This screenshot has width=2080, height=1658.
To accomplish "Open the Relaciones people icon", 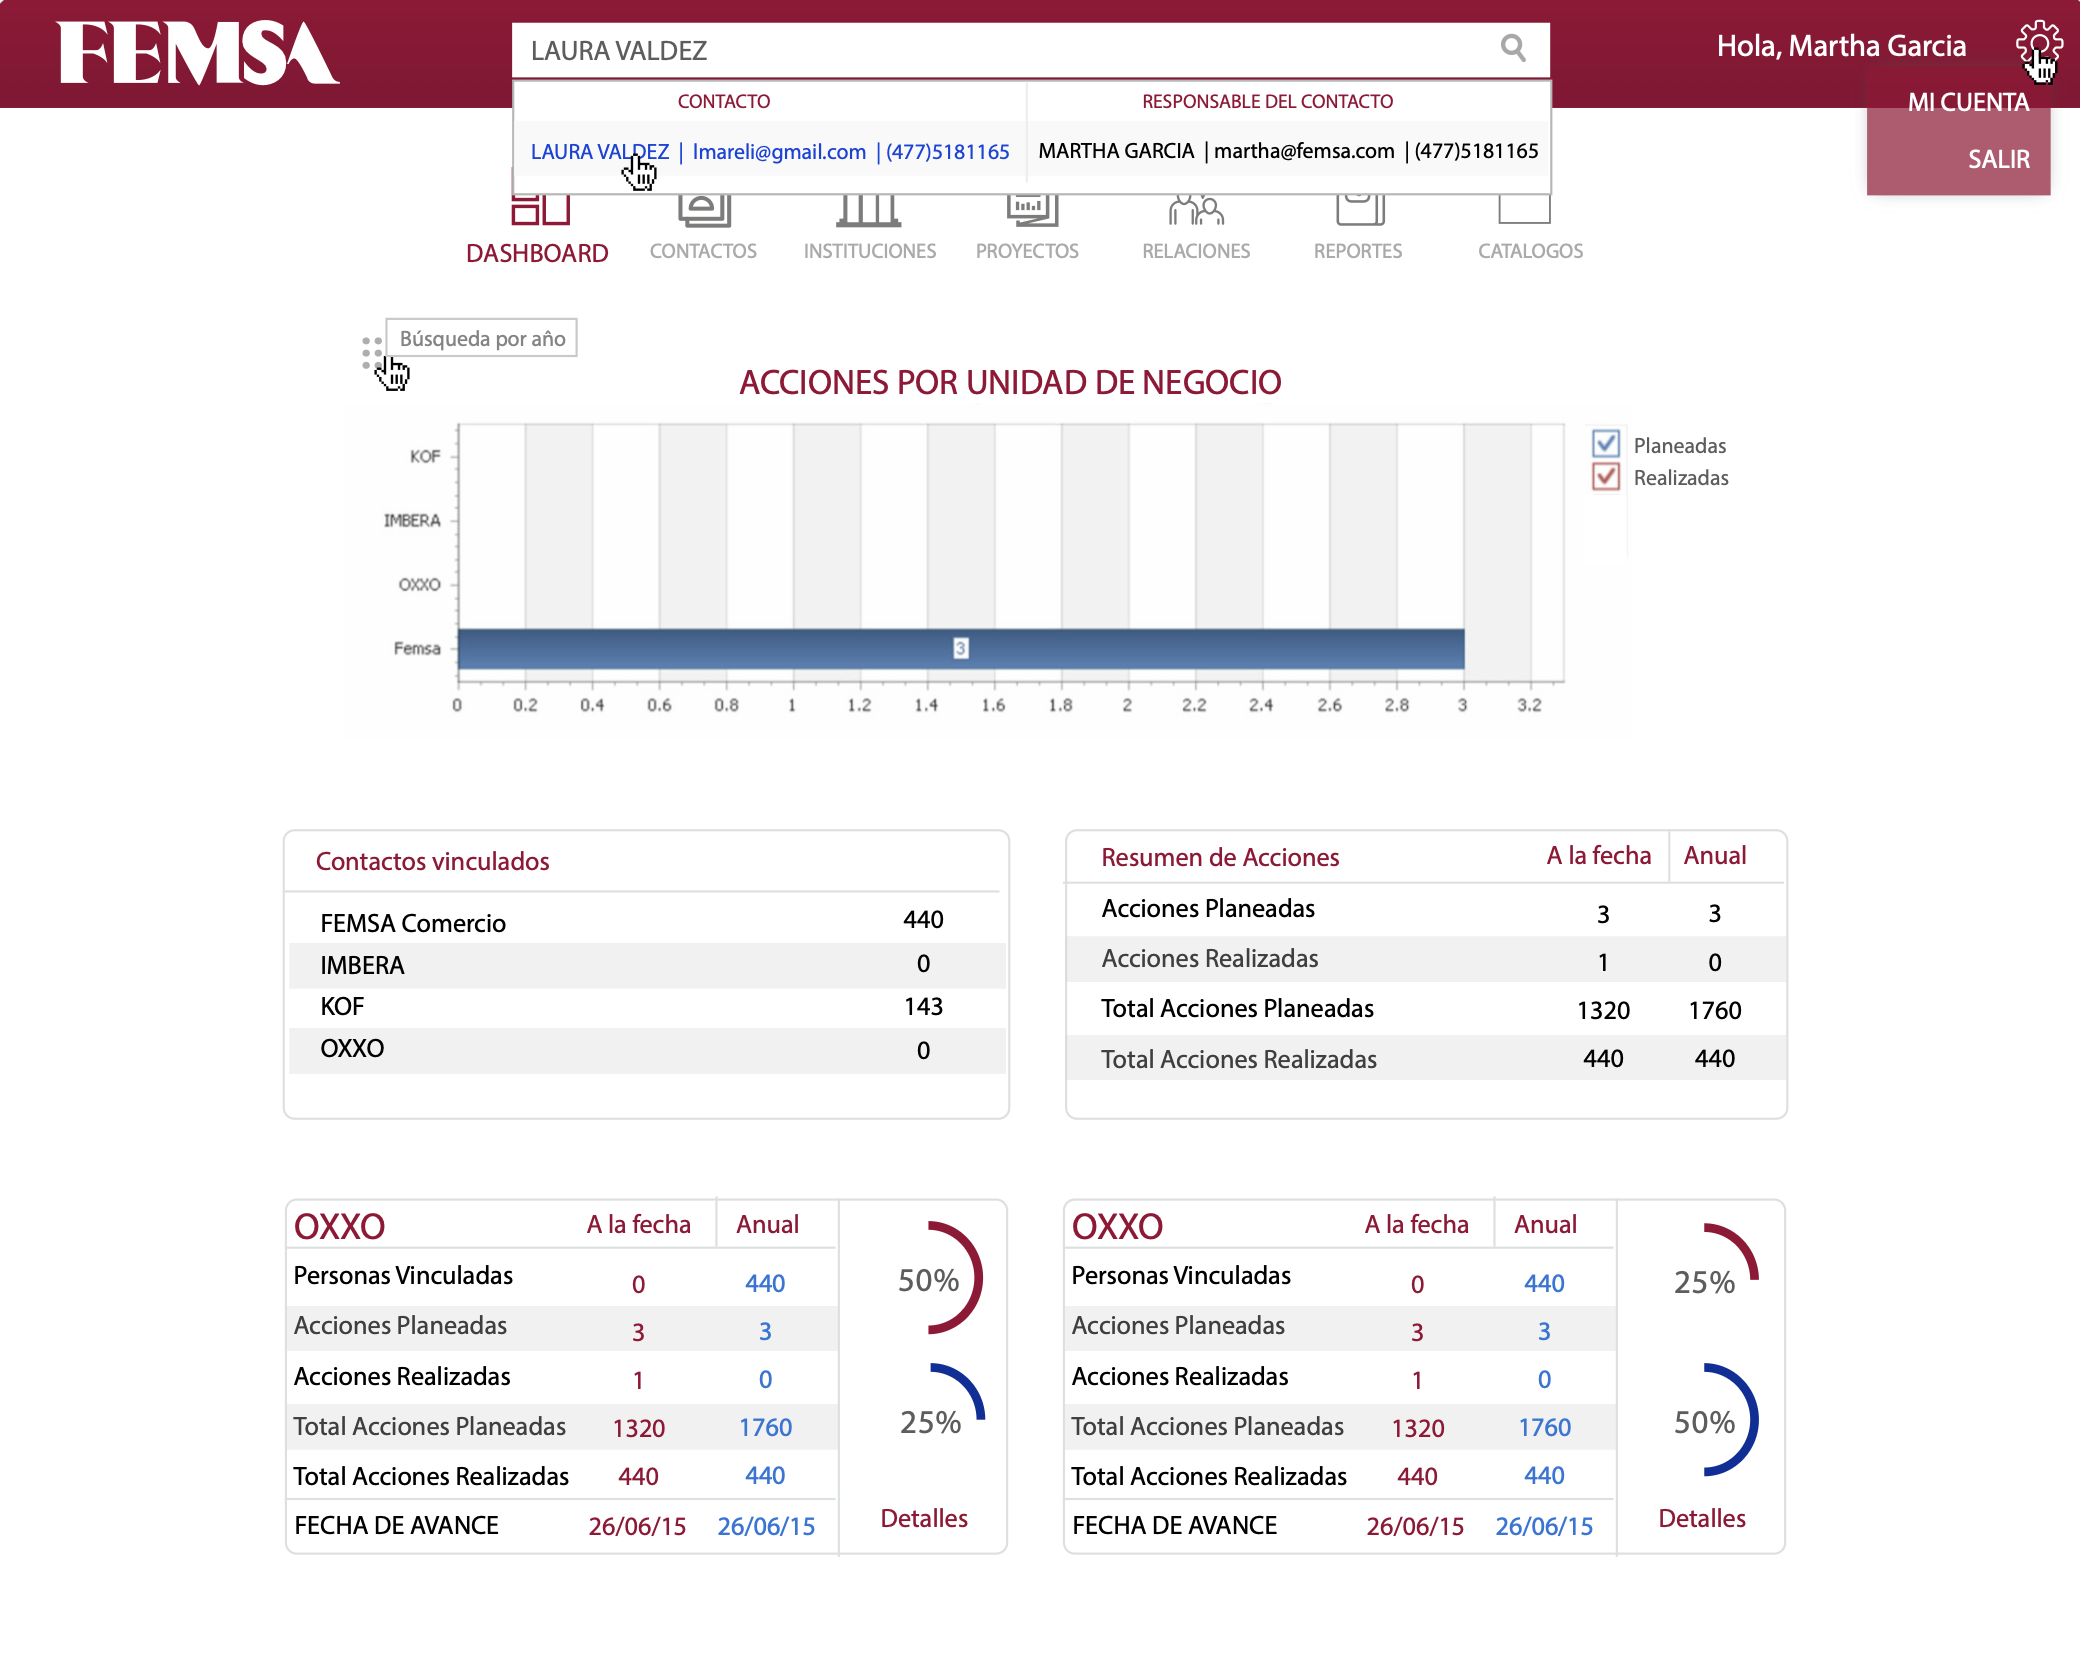I will click(1196, 211).
